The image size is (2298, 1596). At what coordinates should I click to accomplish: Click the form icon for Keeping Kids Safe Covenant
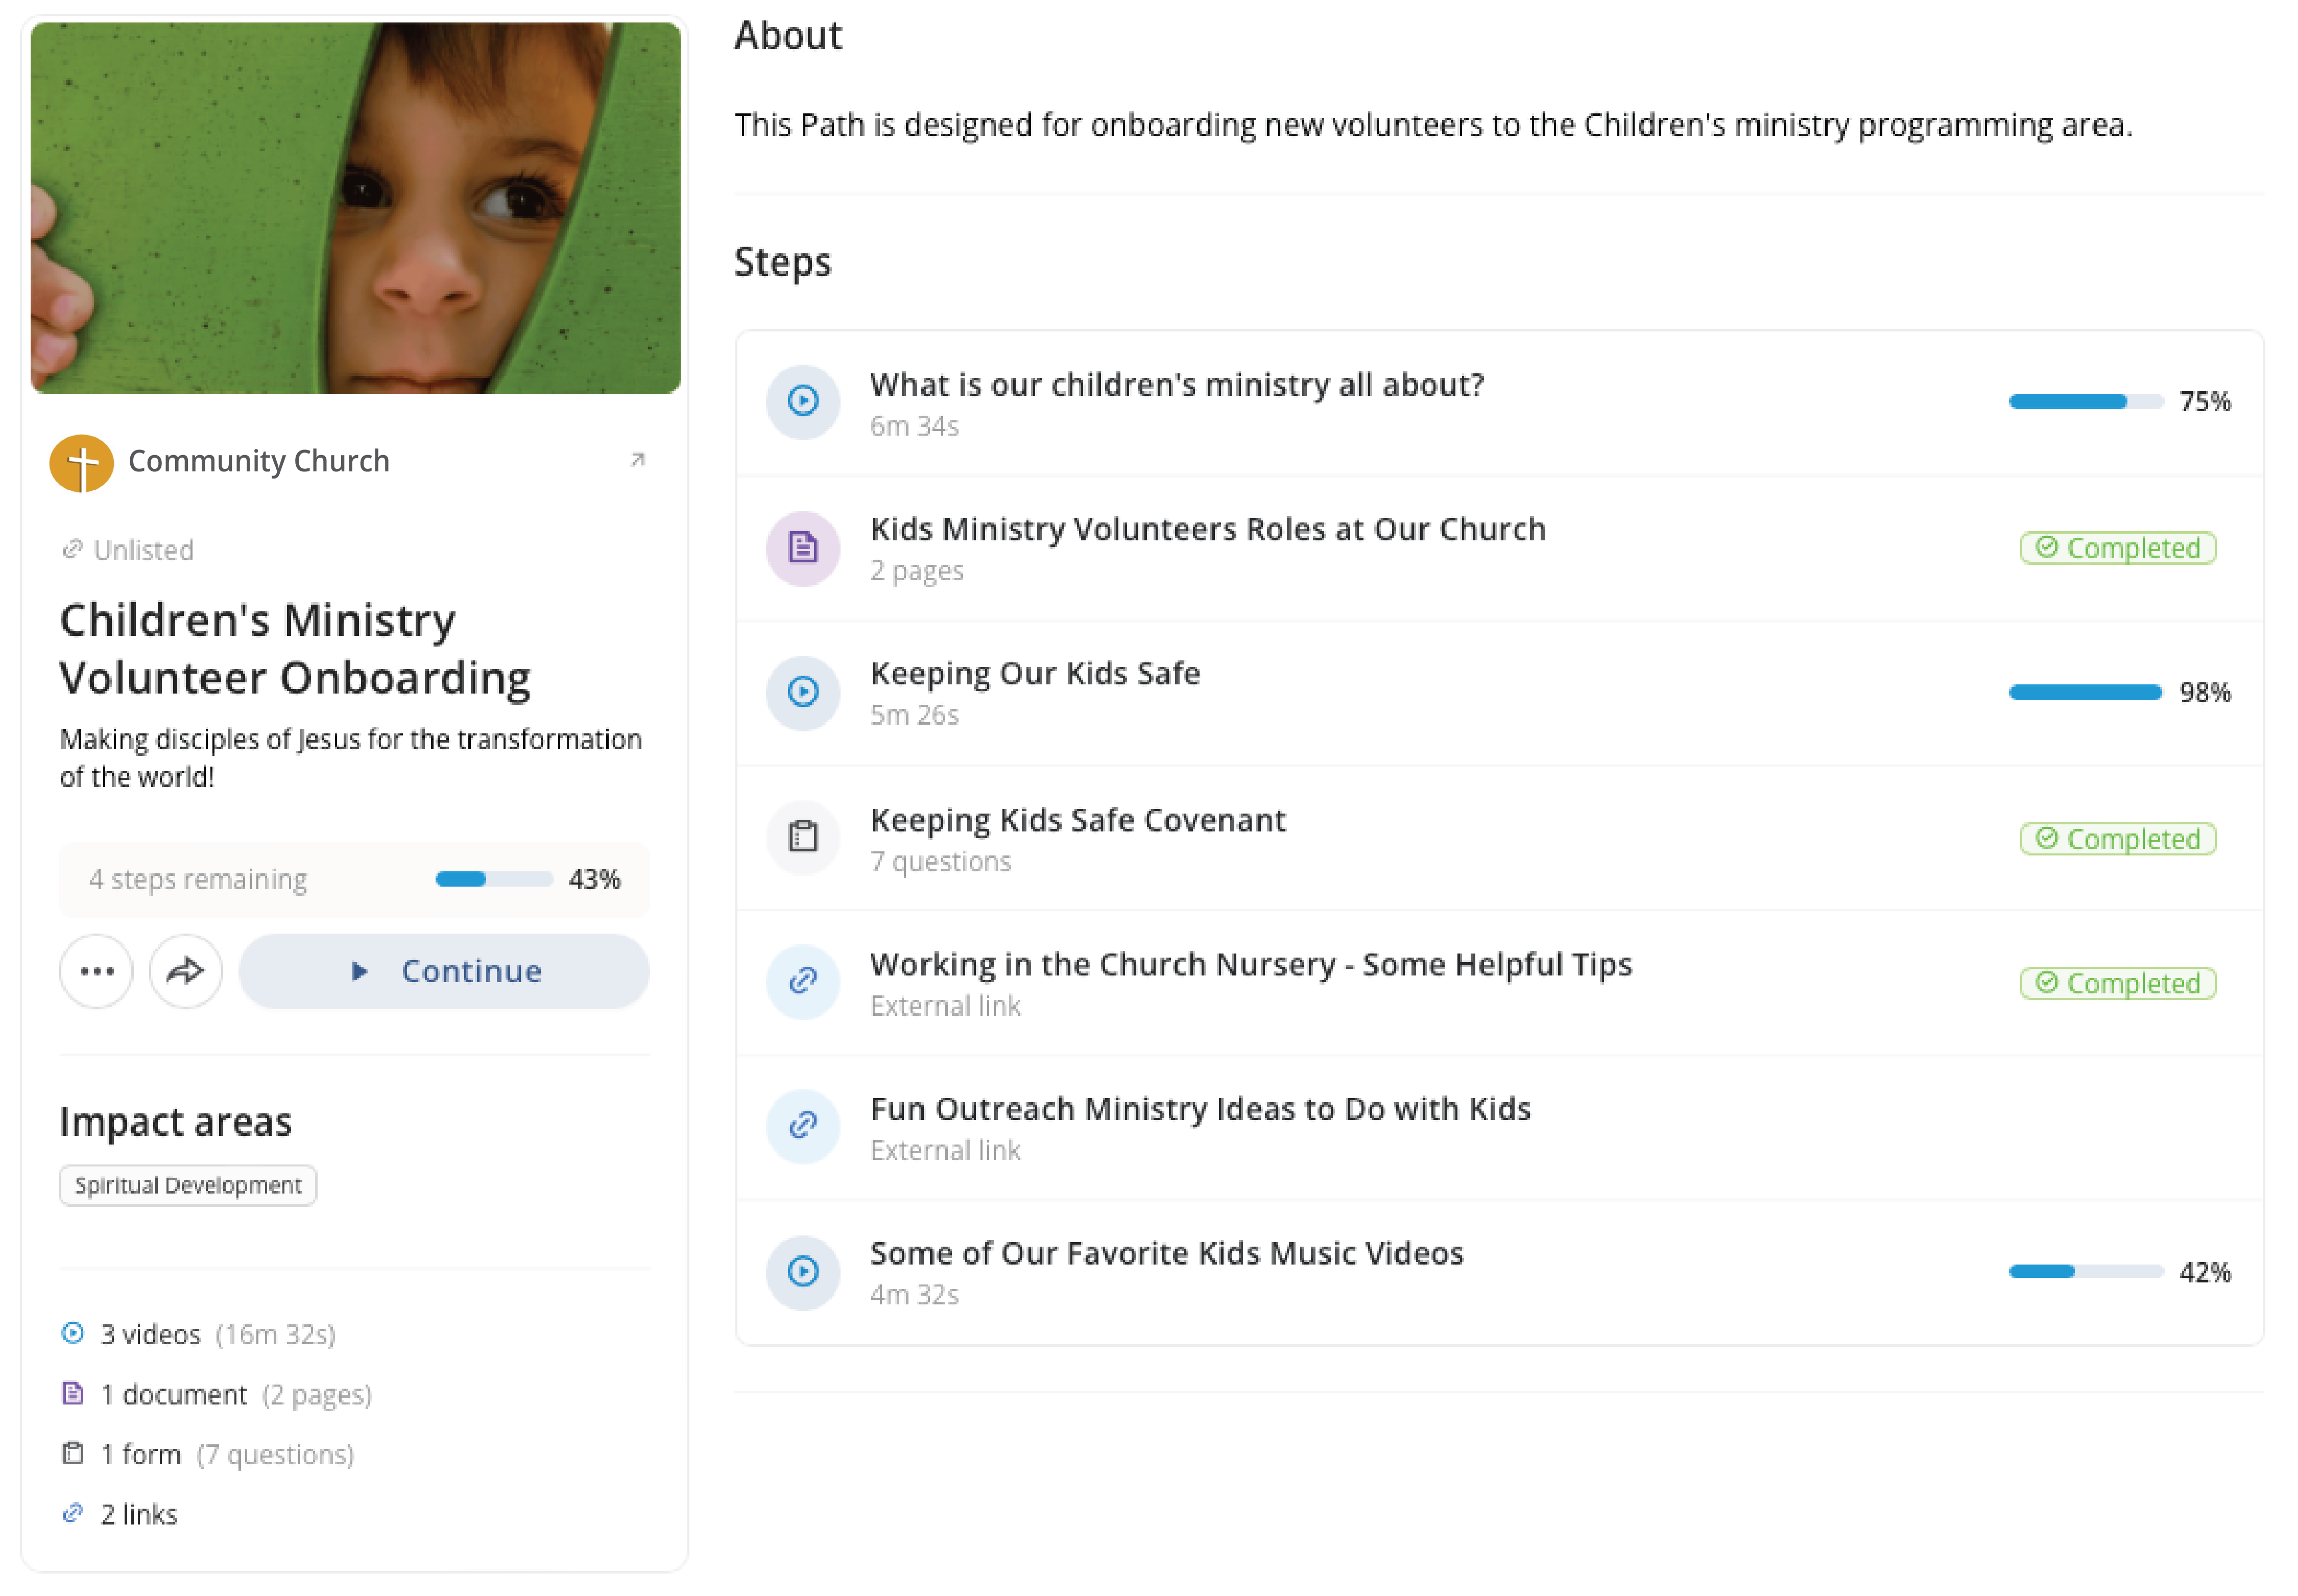click(802, 837)
